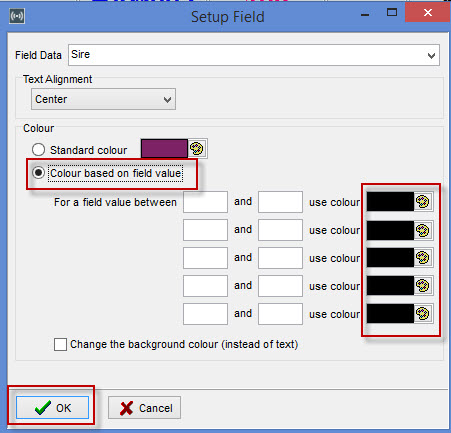Click the purple Standard colour swatch
This screenshot has height=433, width=451.
coord(164,148)
